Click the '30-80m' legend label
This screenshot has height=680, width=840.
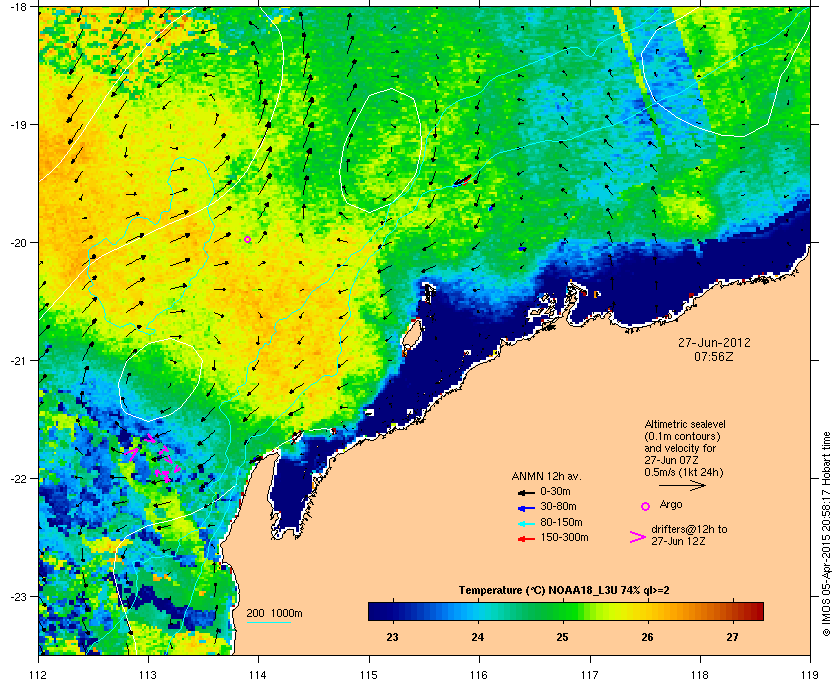tap(558, 506)
